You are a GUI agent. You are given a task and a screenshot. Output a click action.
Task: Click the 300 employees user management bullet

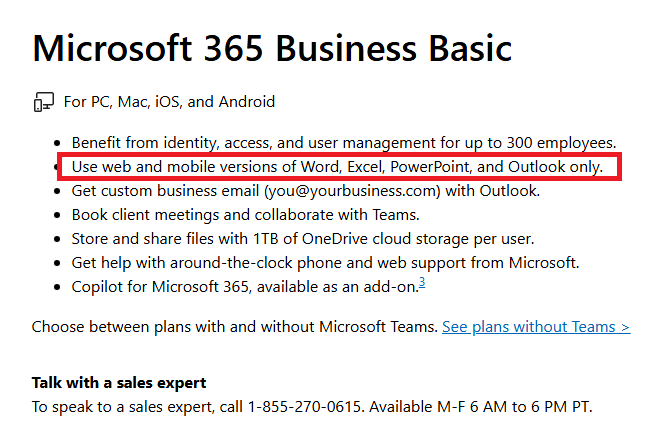point(343,142)
